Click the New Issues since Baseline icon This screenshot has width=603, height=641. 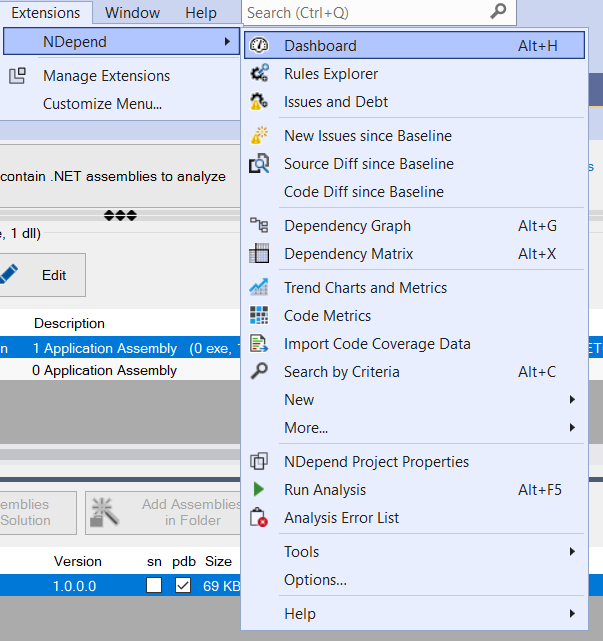point(259,136)
